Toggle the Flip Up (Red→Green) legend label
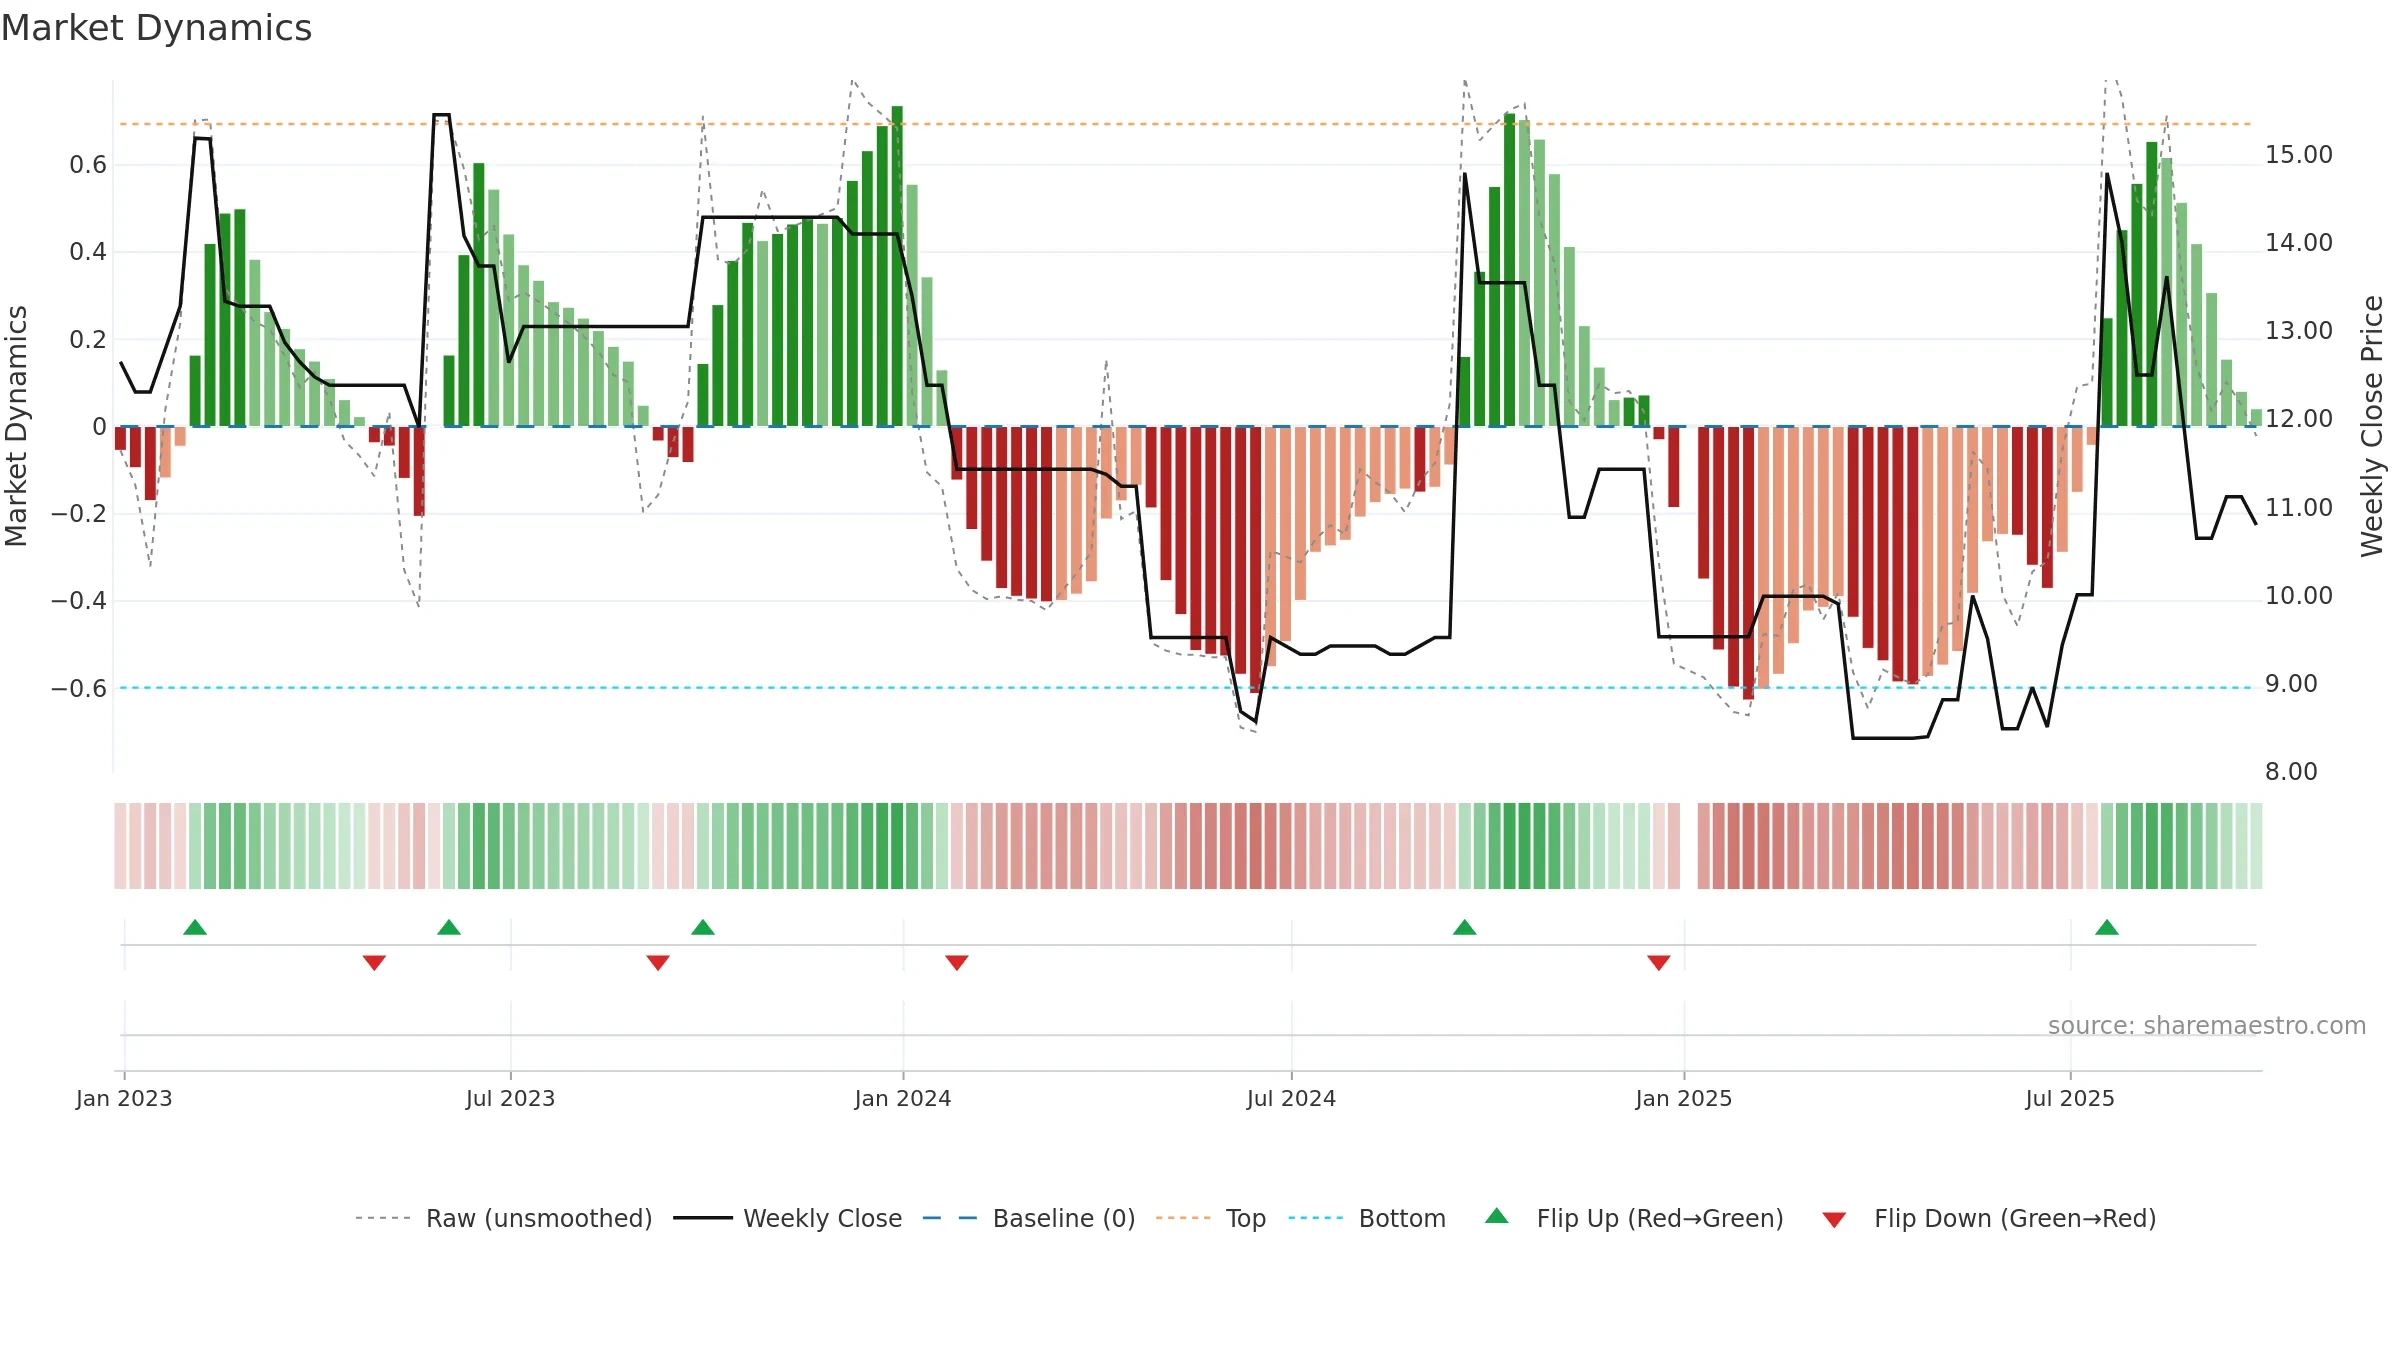Screen dimensions: 2400x1350 pyautogui.click(x=1660, y=1218)
